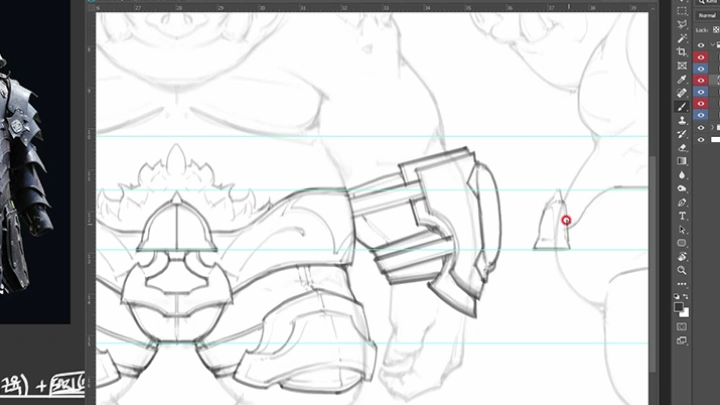Toggle visibility of the expanded top layer group

click(x=701, y=45)
